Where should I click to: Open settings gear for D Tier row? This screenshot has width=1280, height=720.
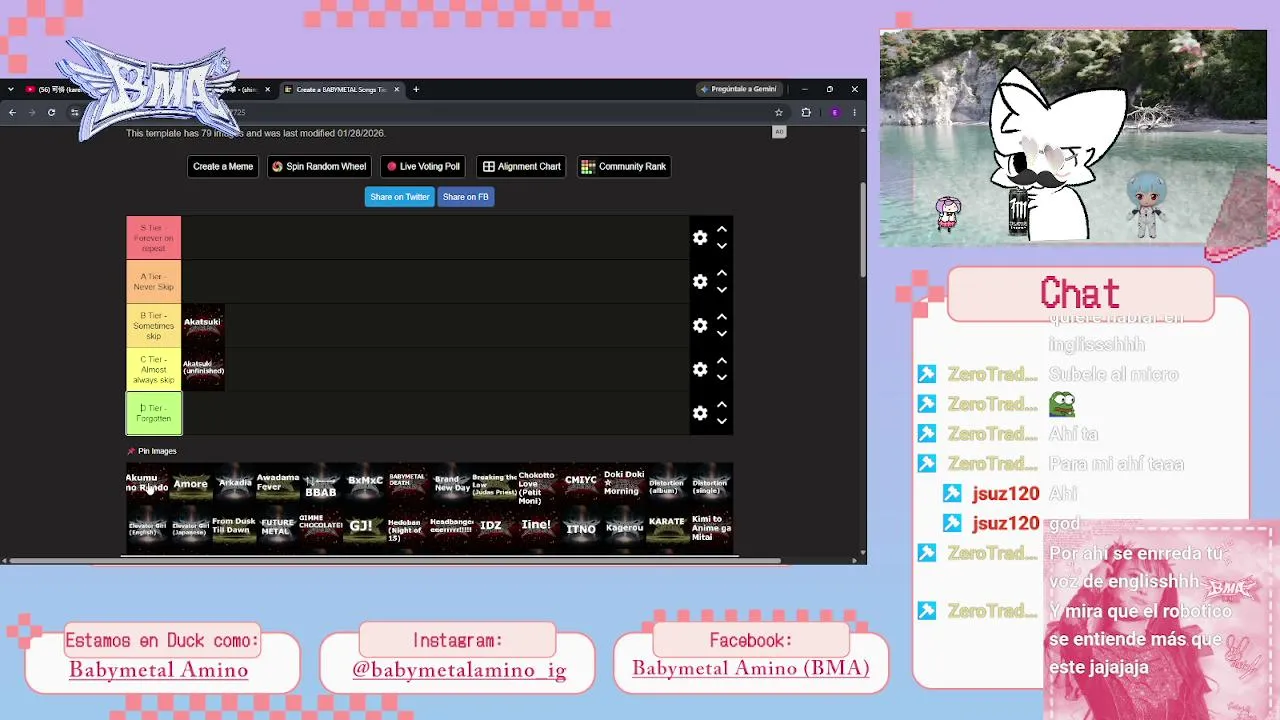pyautogui.click(x=700, y=413)
